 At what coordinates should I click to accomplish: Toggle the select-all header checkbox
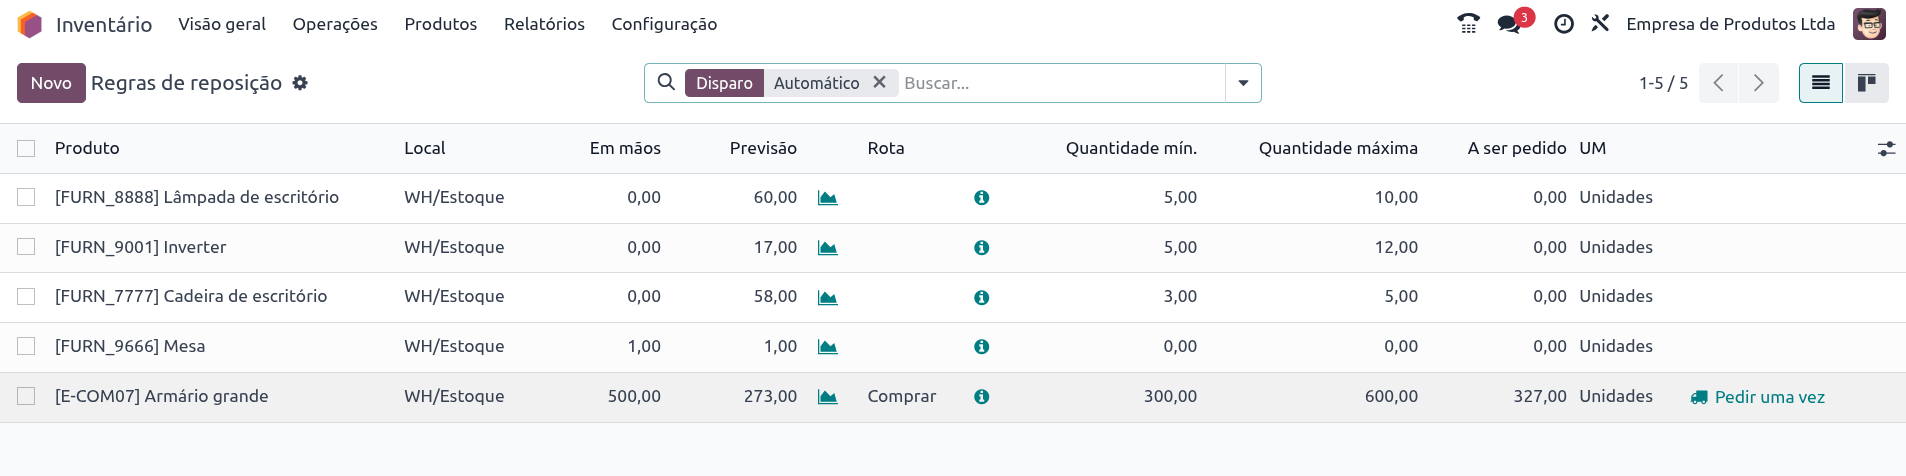[x=26, y=148]
